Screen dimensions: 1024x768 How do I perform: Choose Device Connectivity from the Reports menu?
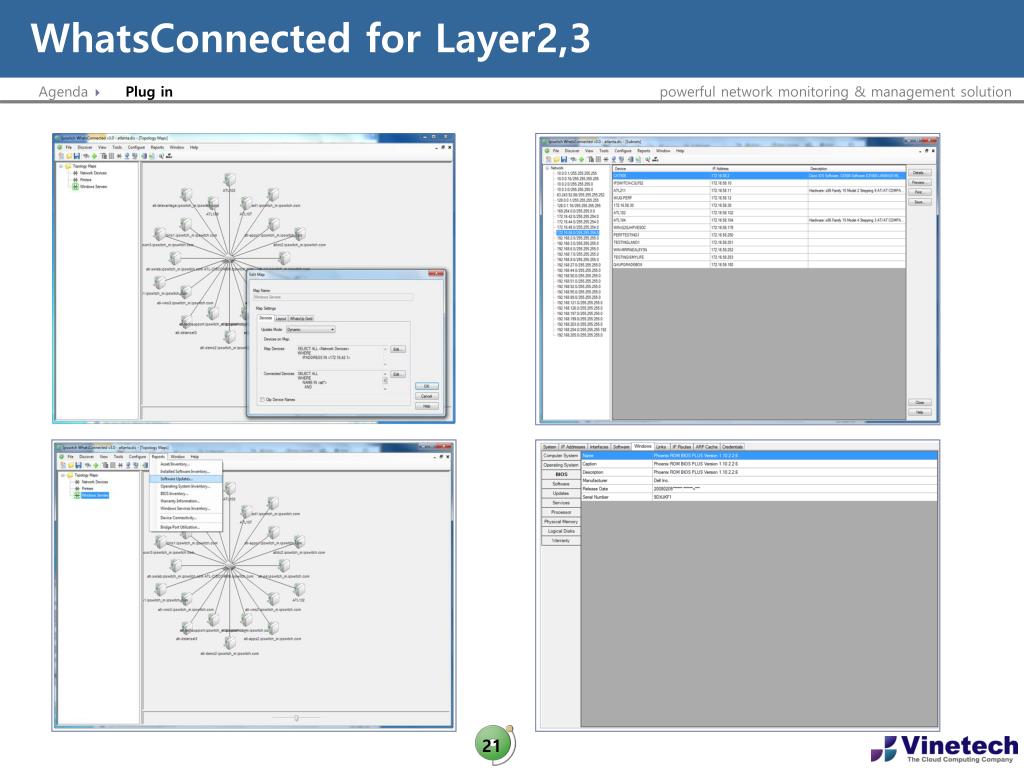click(x=178, y=518)
